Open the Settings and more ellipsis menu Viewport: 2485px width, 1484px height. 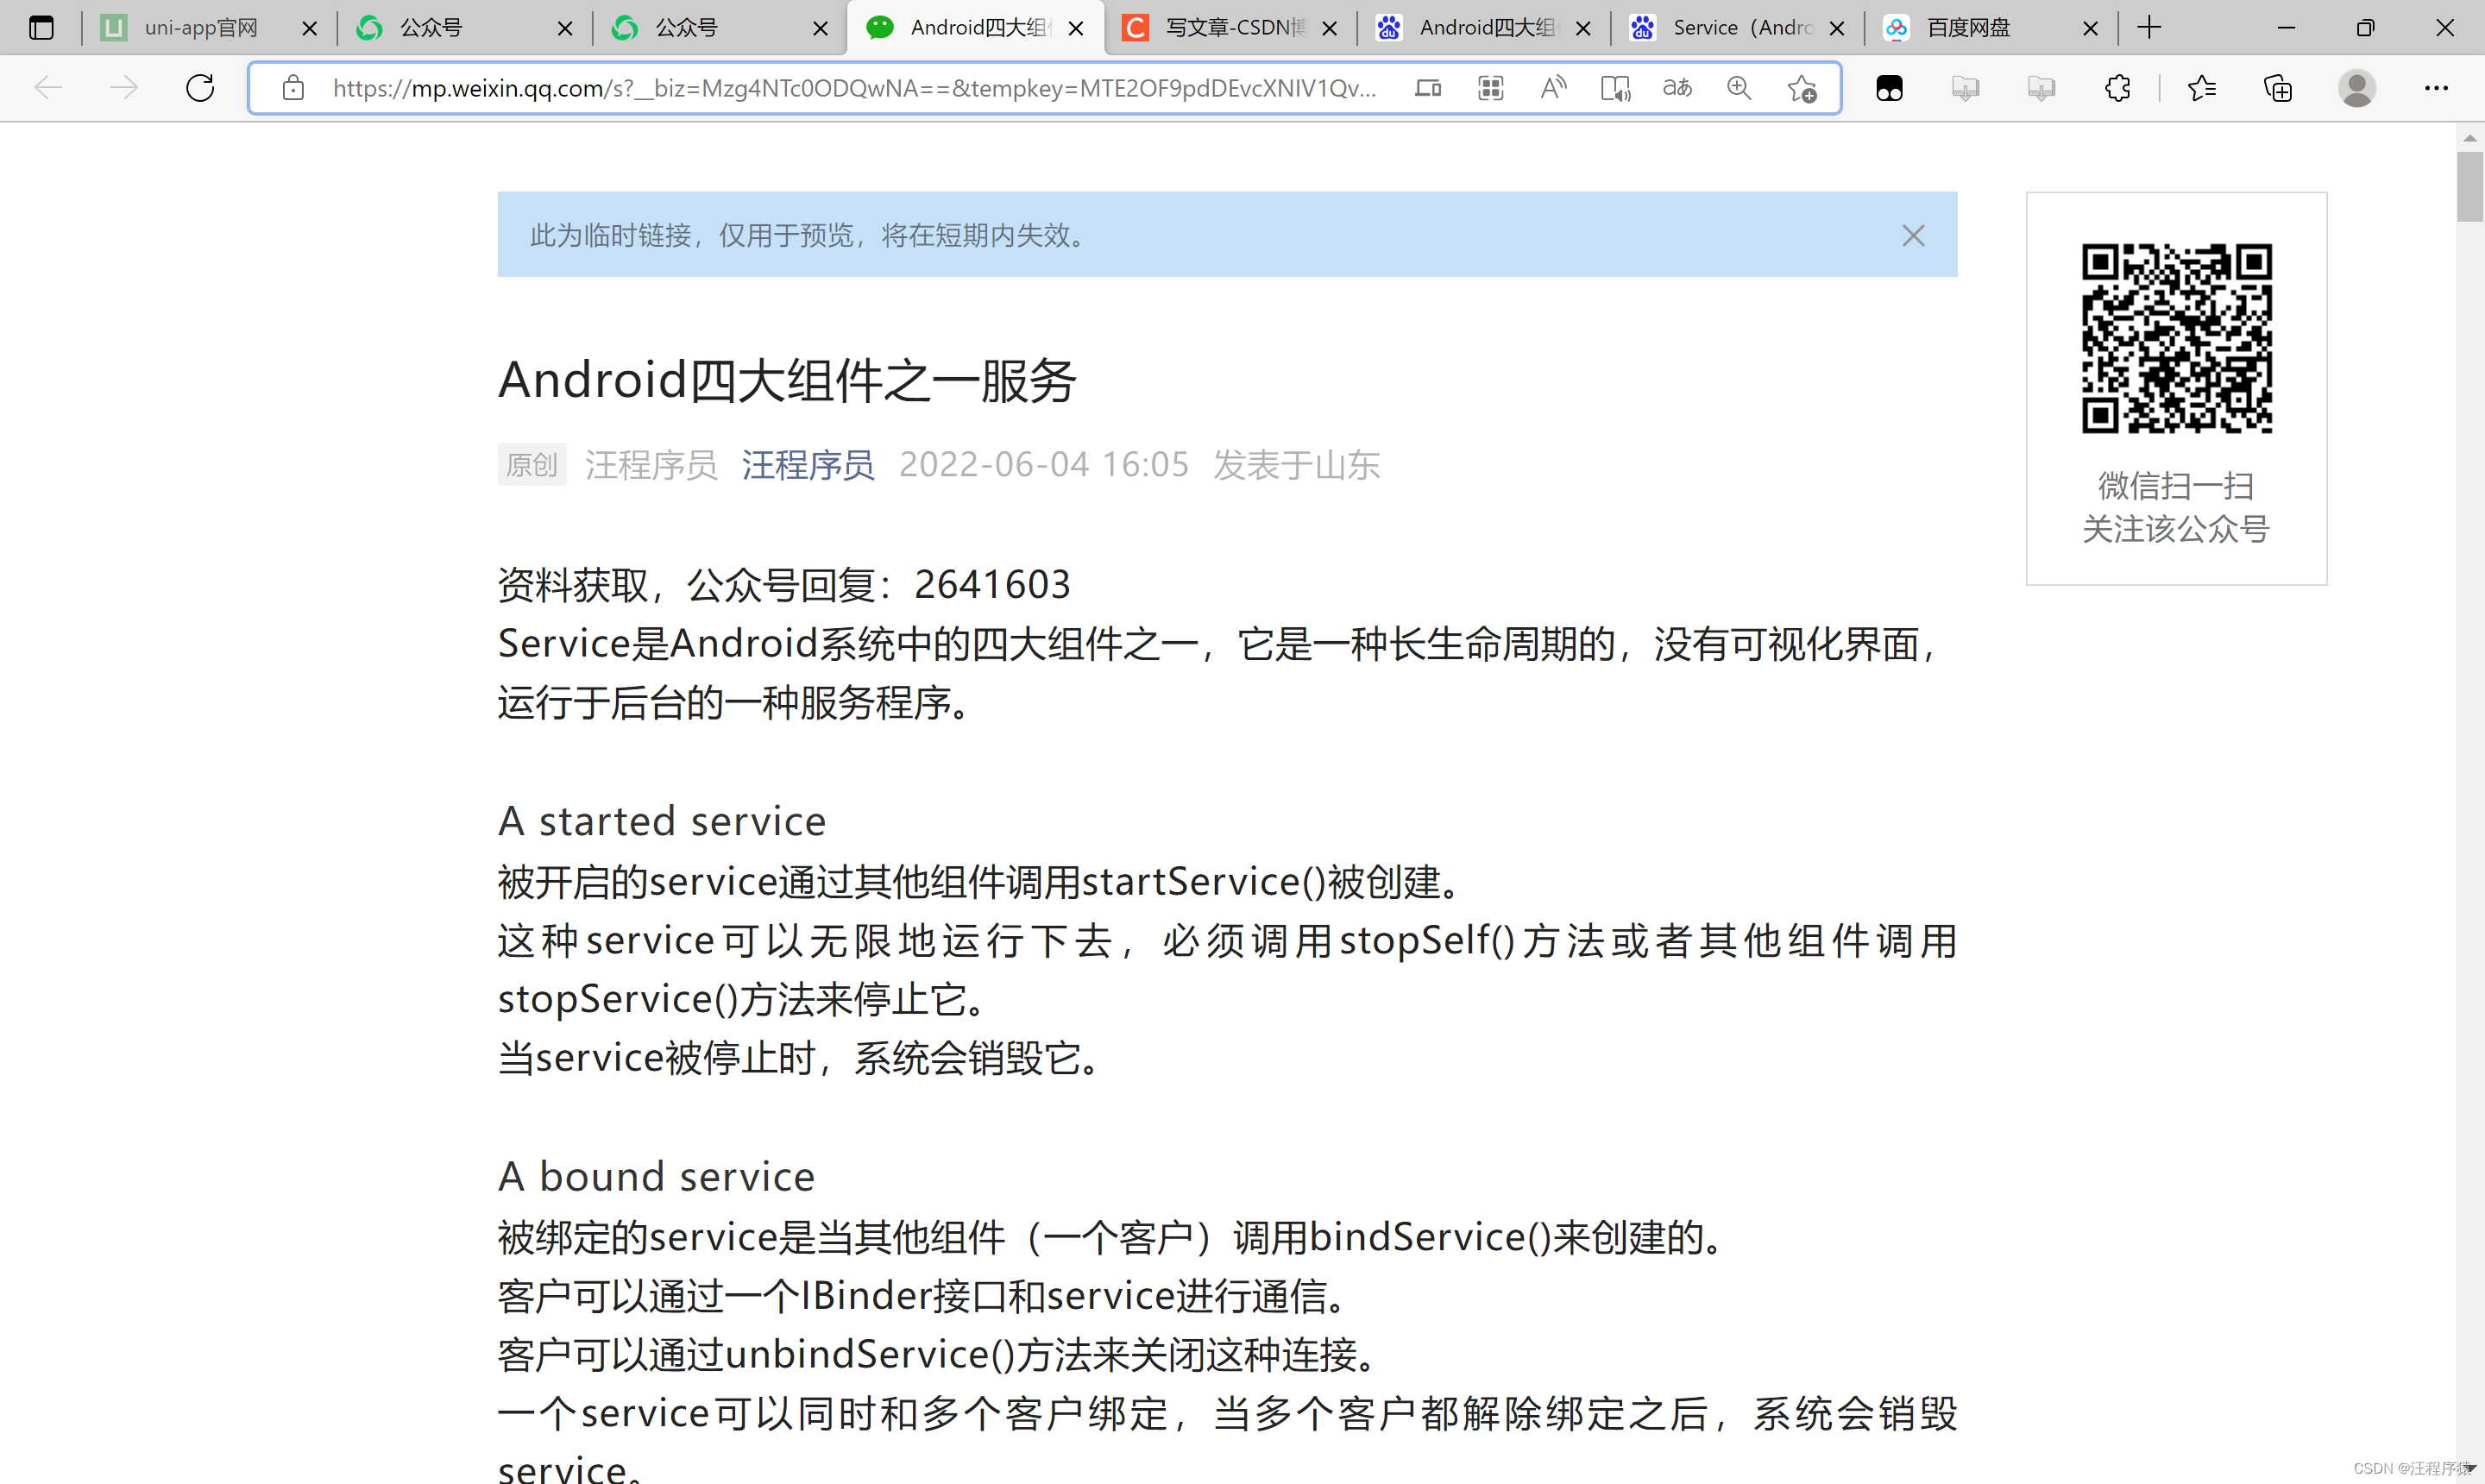click(2436, 88)
